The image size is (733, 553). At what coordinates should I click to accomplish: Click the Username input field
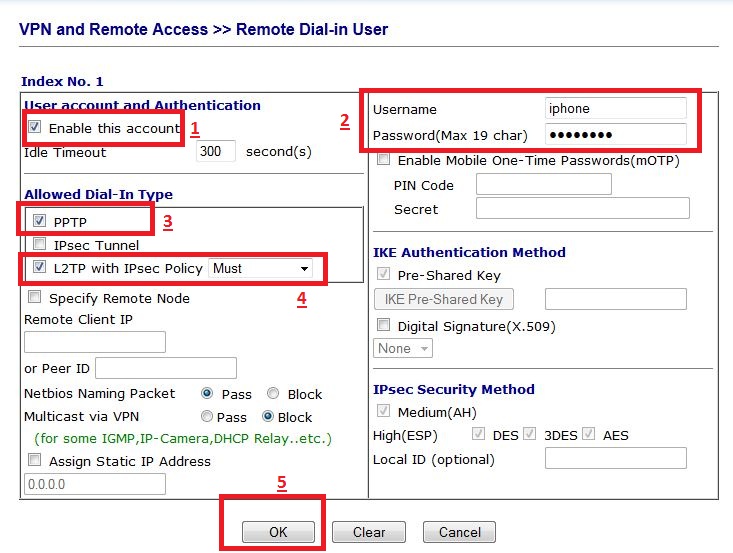pyautogui.click(x=616, y=108)
